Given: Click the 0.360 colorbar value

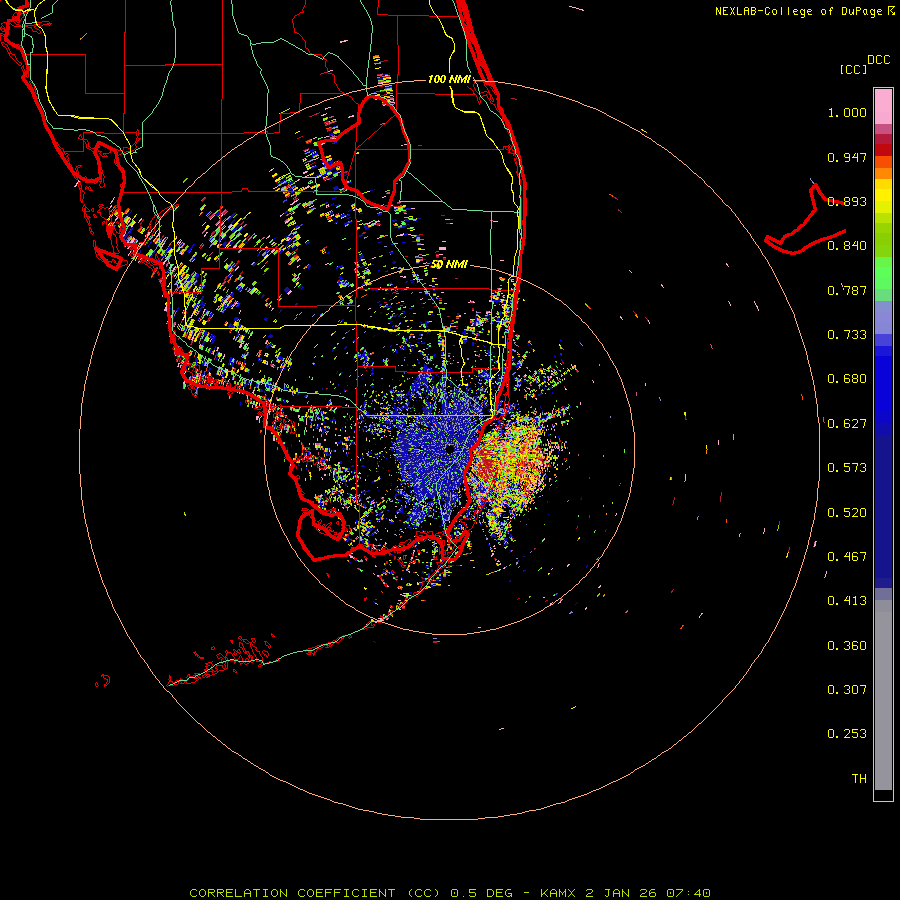Looking at the screenshot, I should click(847, 646).
